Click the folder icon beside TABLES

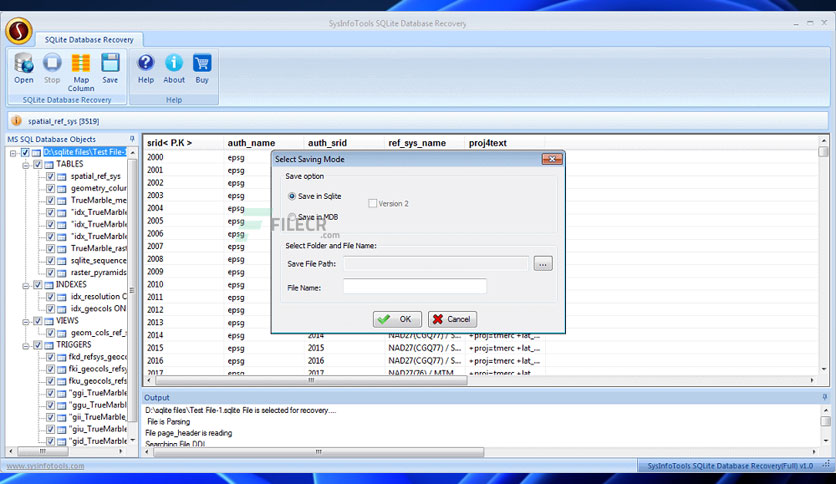[49, 164]
